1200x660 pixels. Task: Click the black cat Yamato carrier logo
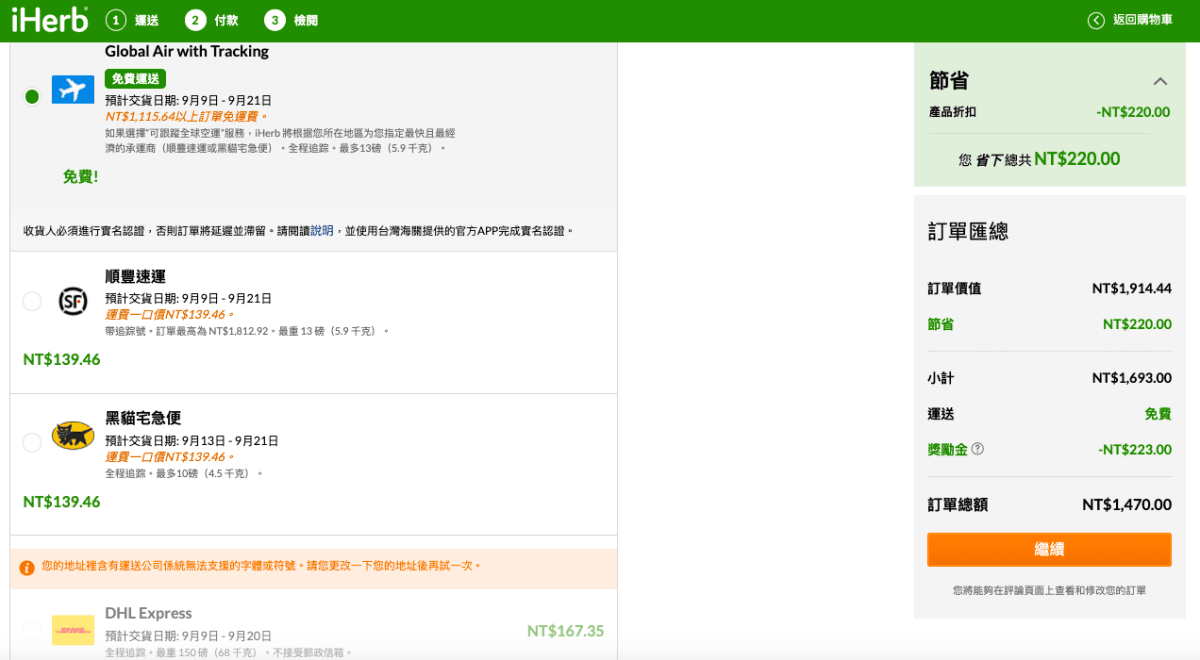tap(73, 436)
